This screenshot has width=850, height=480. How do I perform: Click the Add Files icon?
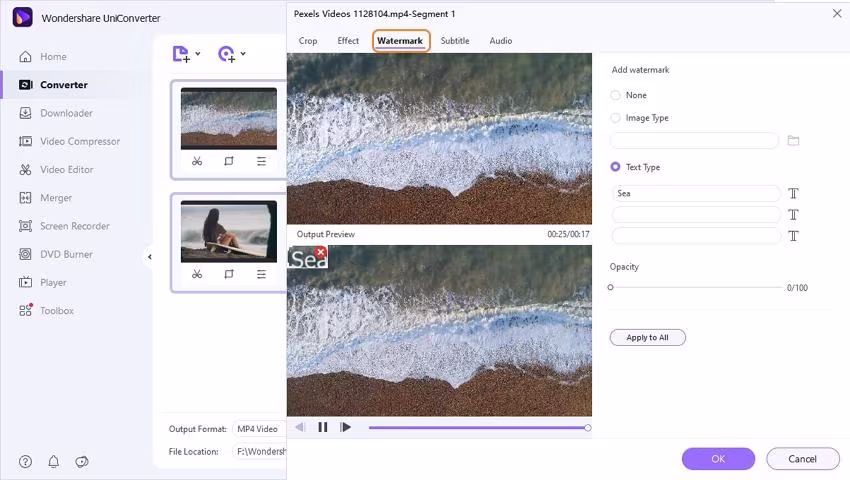181,54
